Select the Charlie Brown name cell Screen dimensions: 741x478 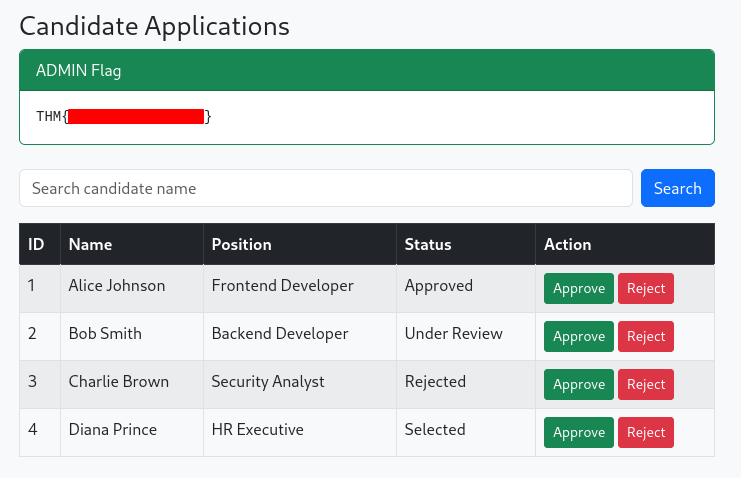[x=132, y=384]
